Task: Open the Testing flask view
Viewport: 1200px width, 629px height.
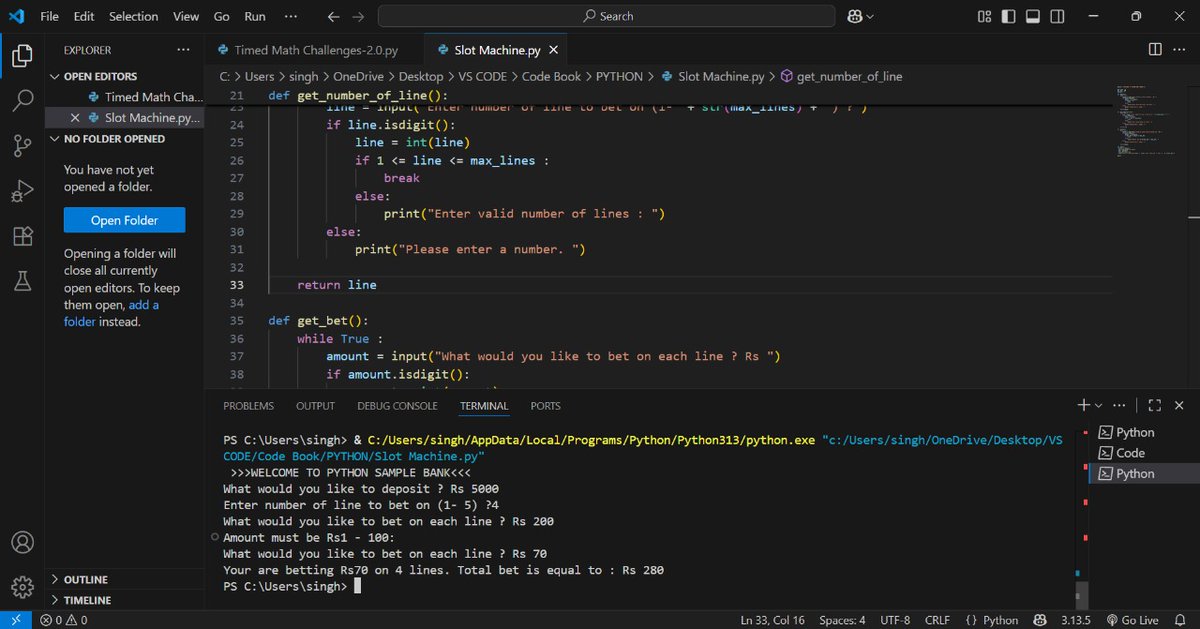Action: (x=22, y=282)
